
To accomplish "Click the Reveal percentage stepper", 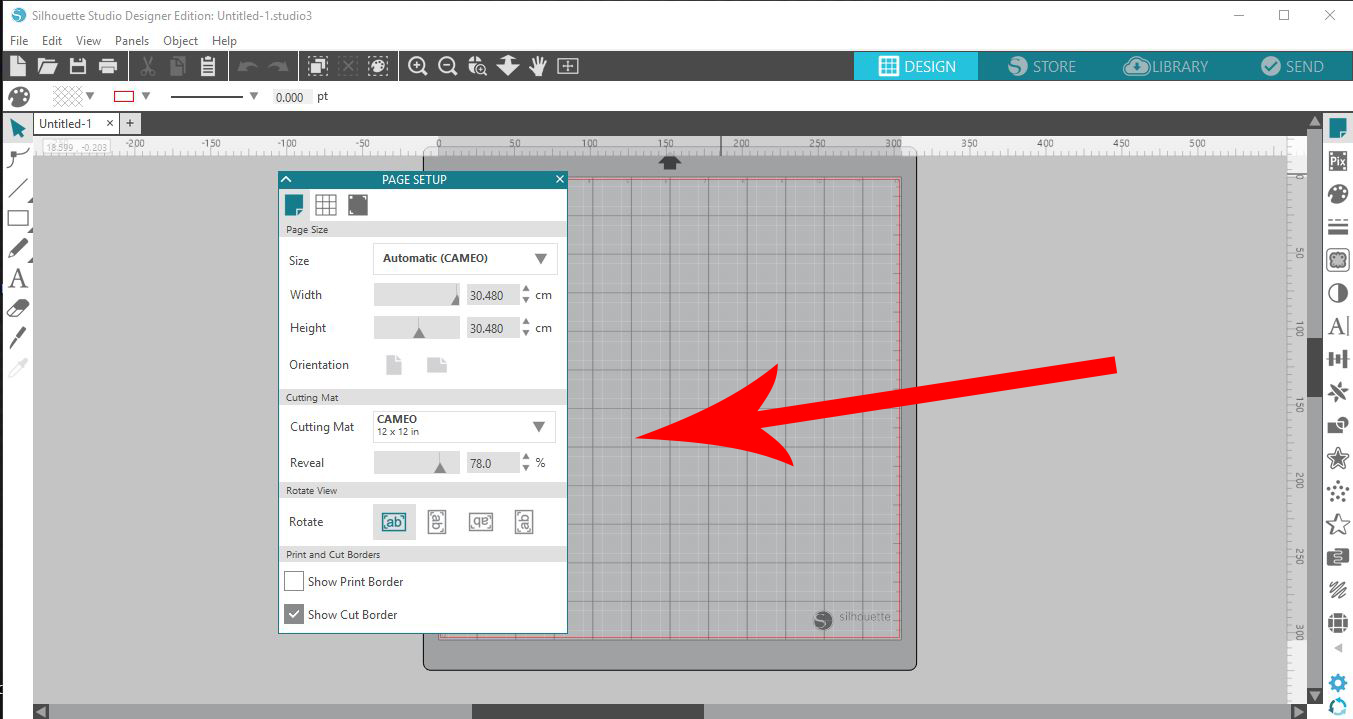I will pos(527,463).
